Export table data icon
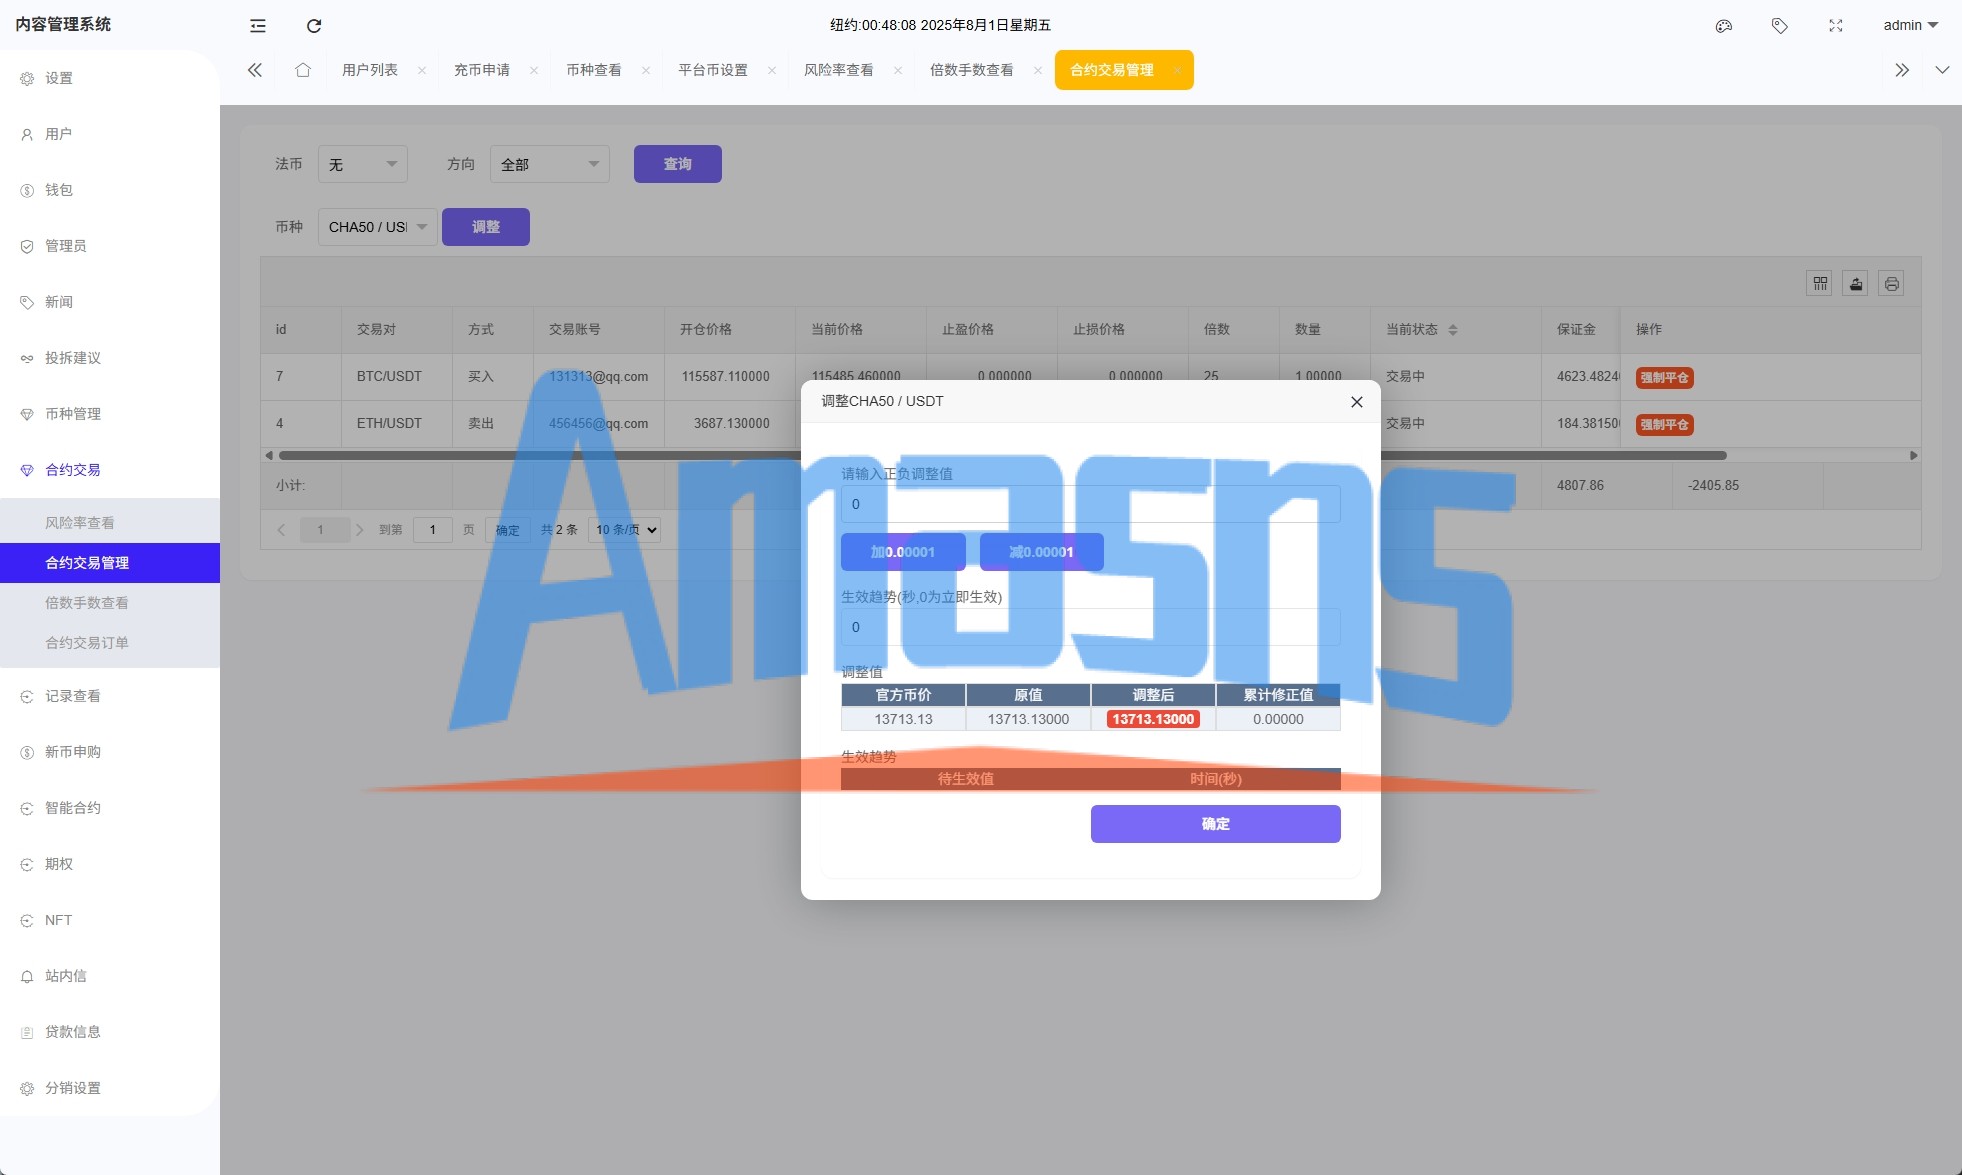Screen dimensions: 1962x1175 [x=1856, y=284]
